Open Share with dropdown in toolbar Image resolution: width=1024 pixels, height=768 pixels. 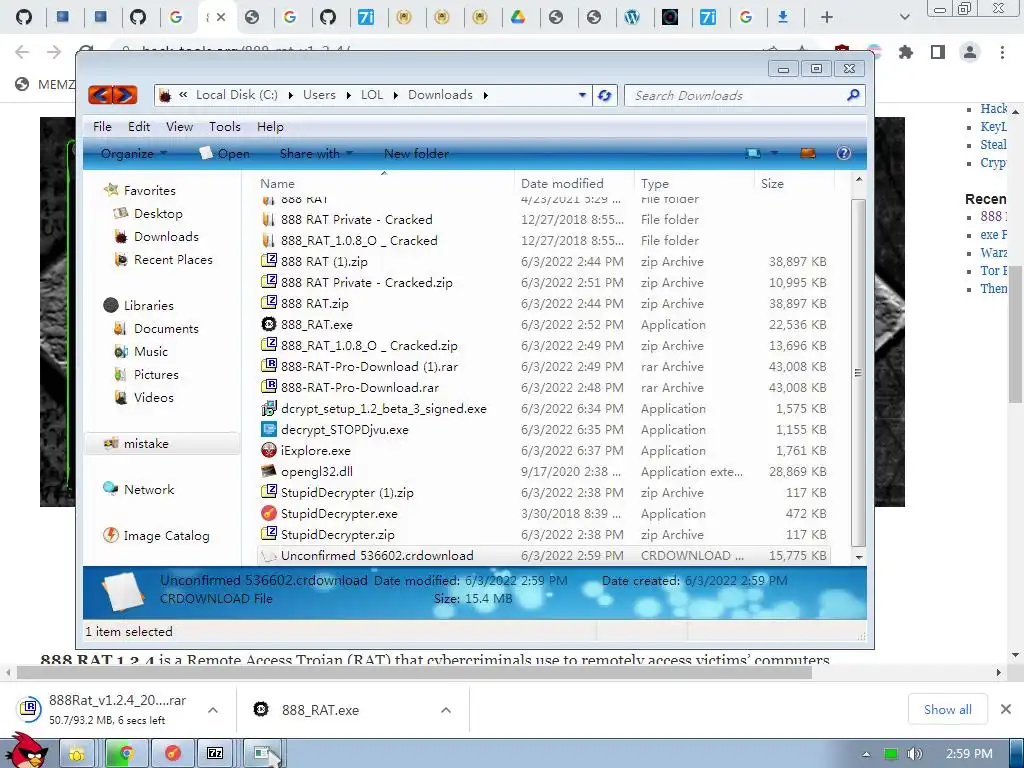pos(316,153)
